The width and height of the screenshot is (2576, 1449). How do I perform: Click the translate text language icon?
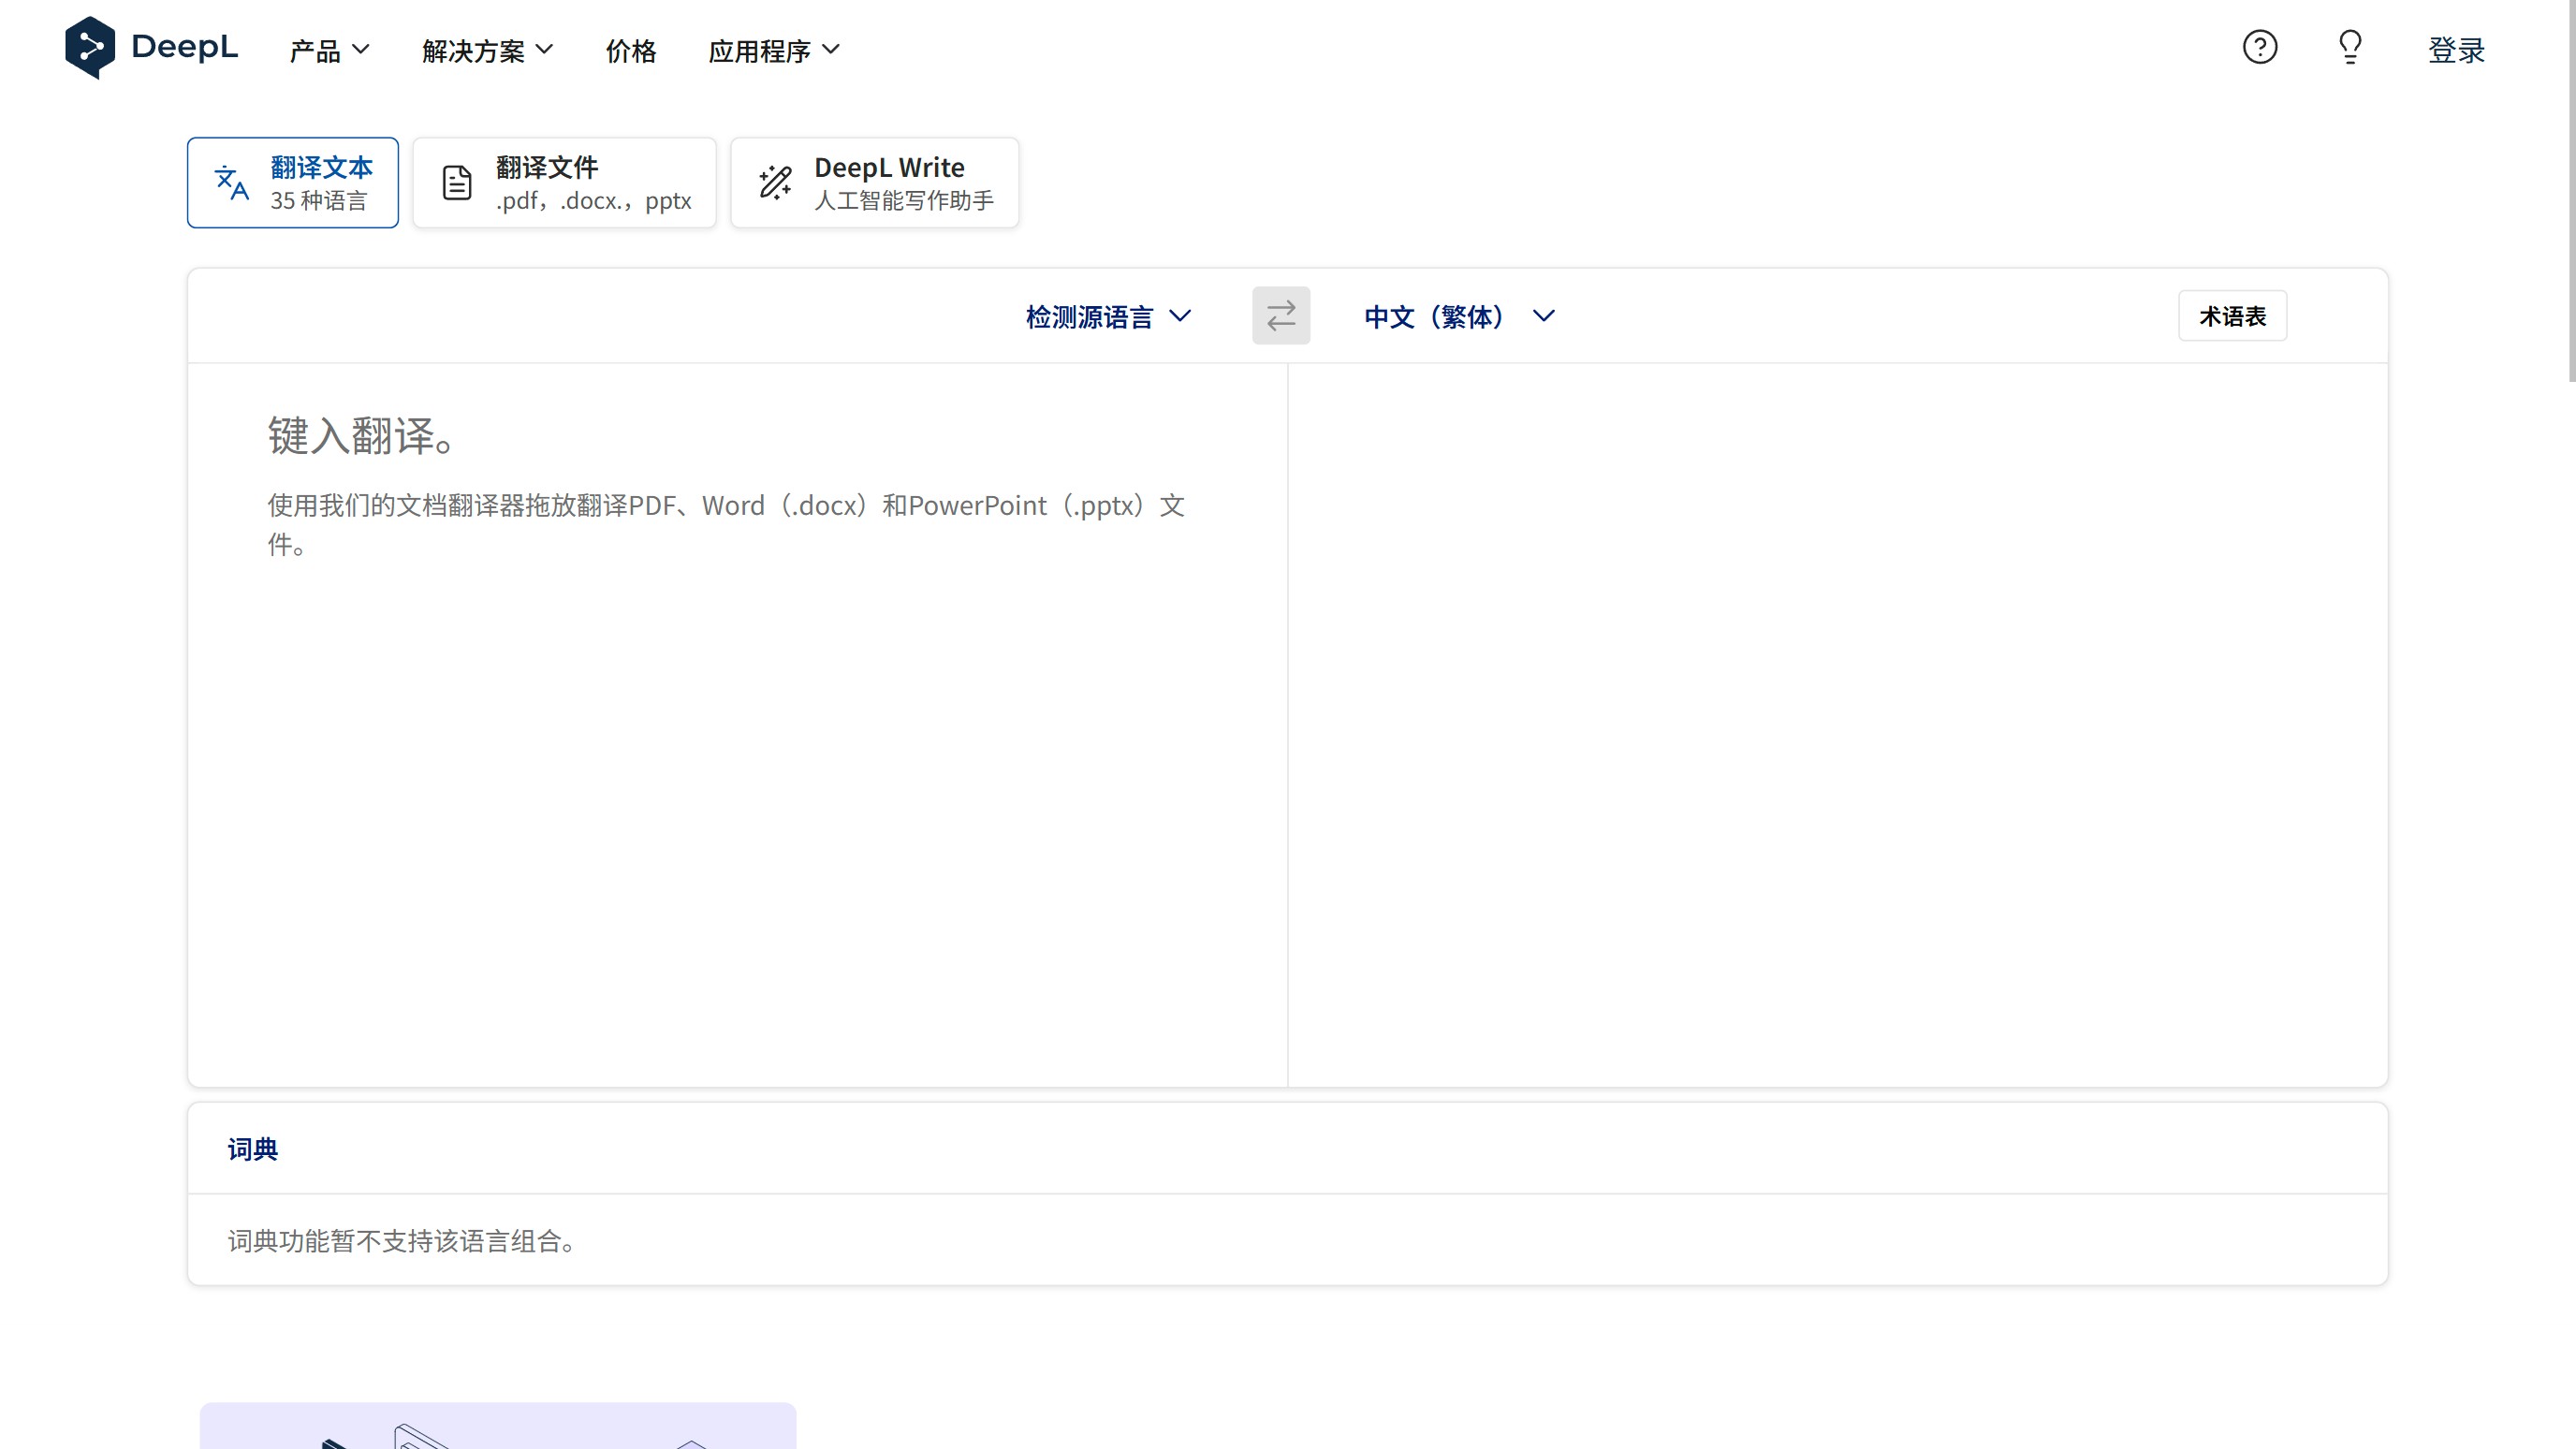231,182
